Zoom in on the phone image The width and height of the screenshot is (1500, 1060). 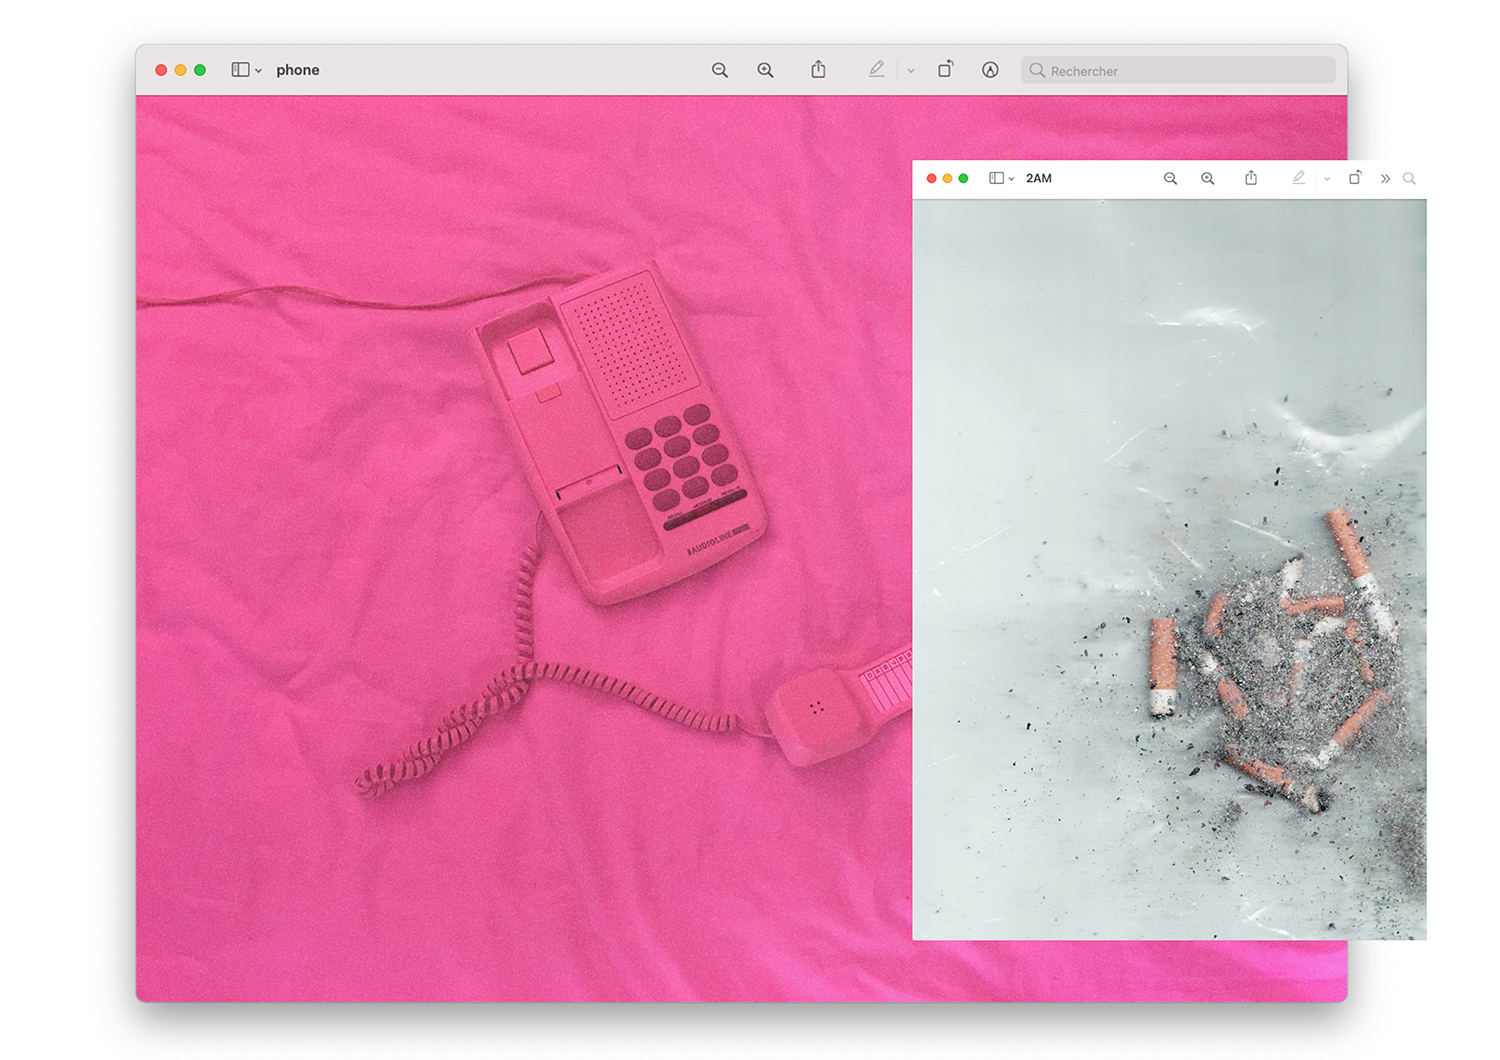[x=765, y=70]
